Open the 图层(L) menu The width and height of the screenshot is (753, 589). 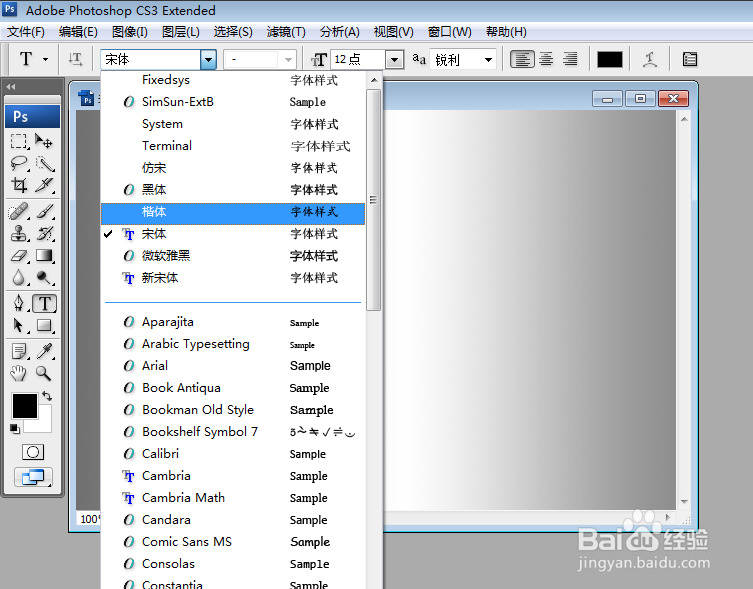tap(181, 32)
